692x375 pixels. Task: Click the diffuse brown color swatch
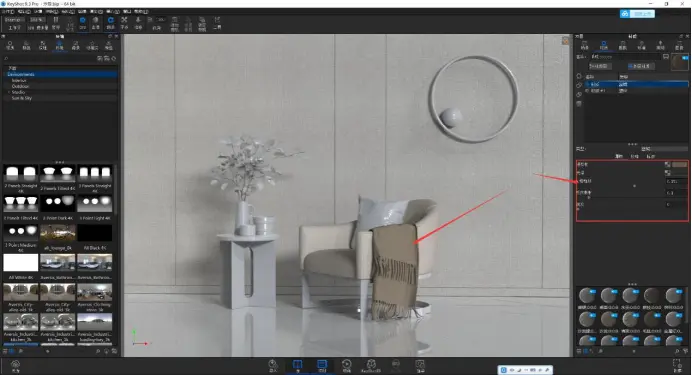point(679,165)
